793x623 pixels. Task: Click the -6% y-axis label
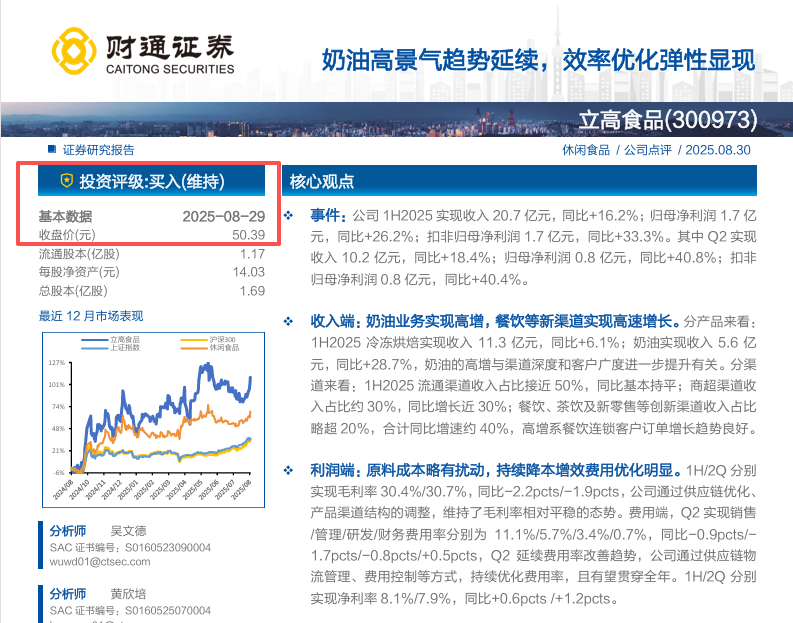59,473
